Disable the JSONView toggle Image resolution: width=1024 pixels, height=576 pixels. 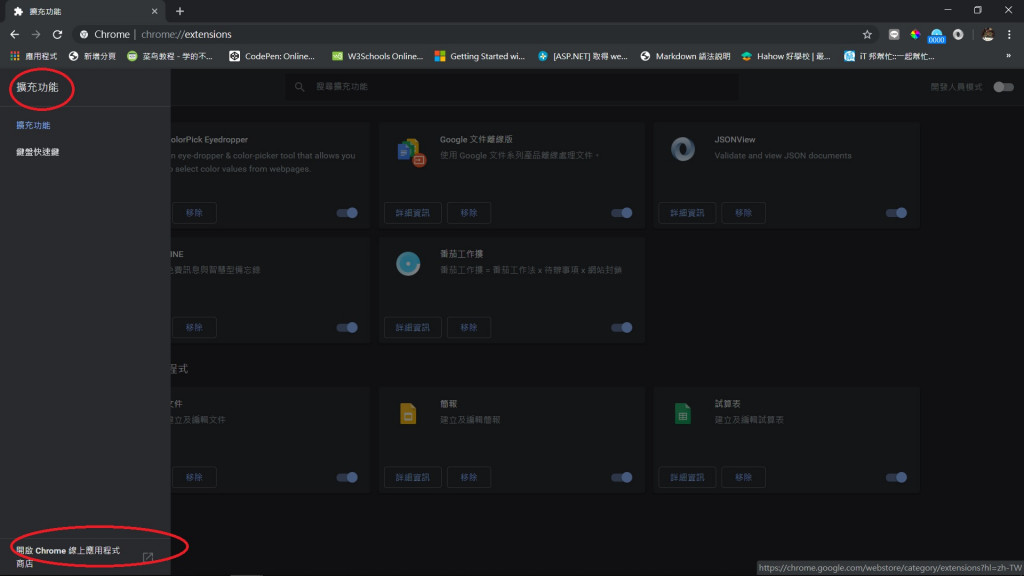(896, 213)
